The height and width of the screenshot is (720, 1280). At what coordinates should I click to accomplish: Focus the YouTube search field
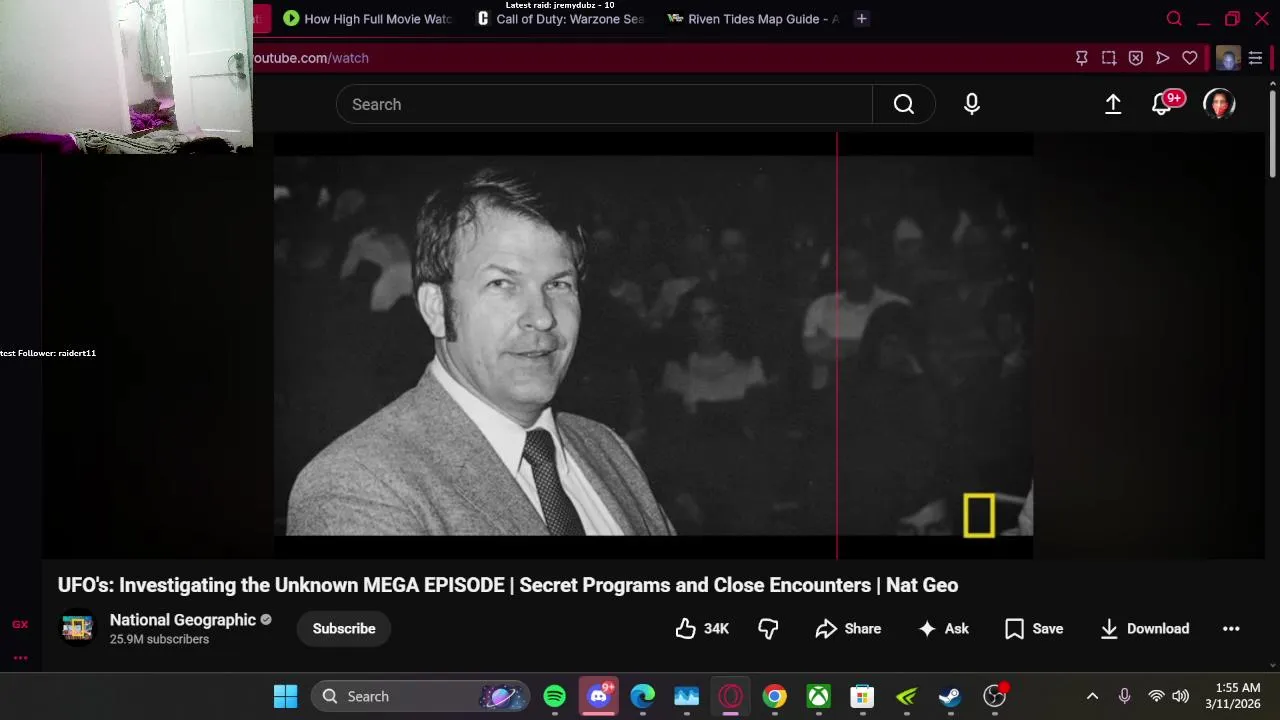pos(604,104)
